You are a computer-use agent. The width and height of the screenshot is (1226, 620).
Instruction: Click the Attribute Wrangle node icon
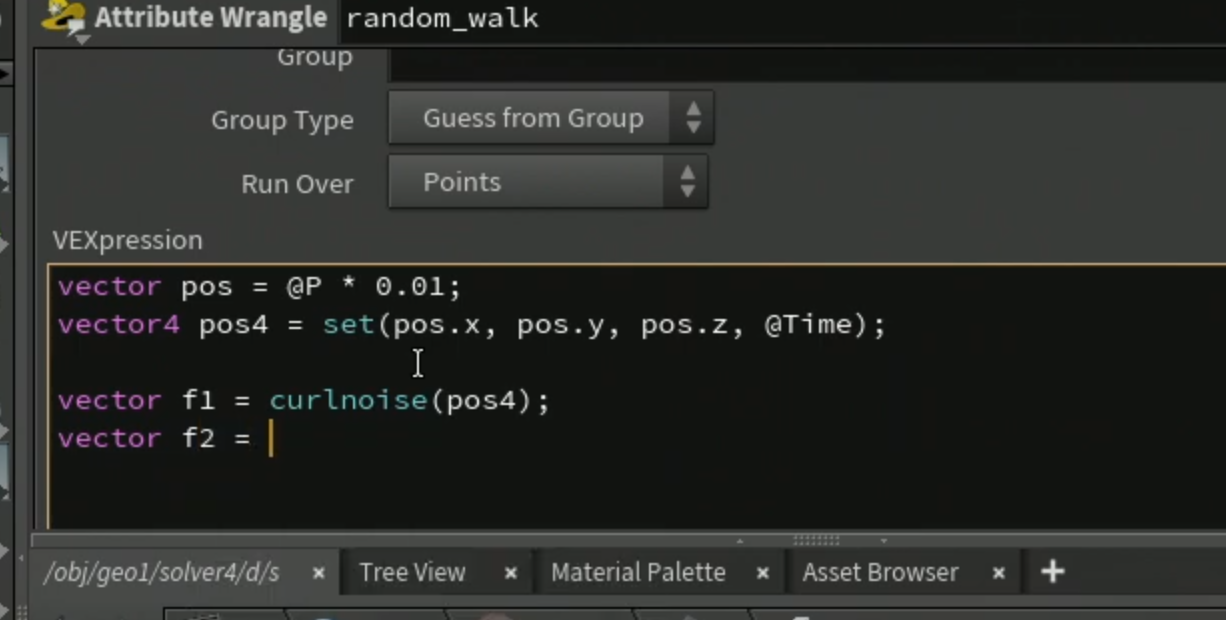click(64, 18)
